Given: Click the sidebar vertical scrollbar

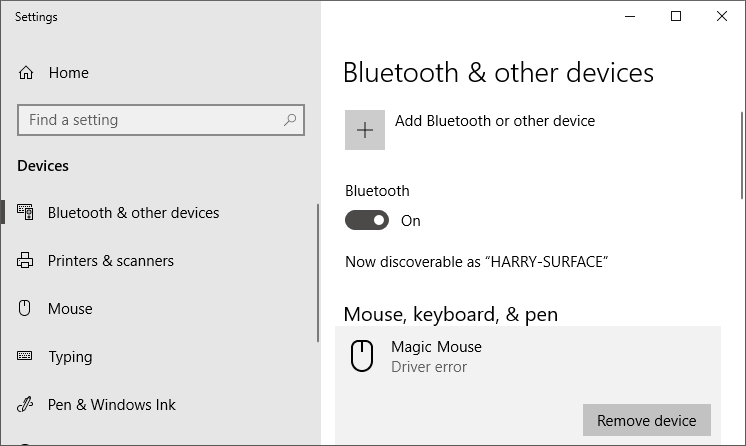Looking at the screenshot, I should coord(317,273).
